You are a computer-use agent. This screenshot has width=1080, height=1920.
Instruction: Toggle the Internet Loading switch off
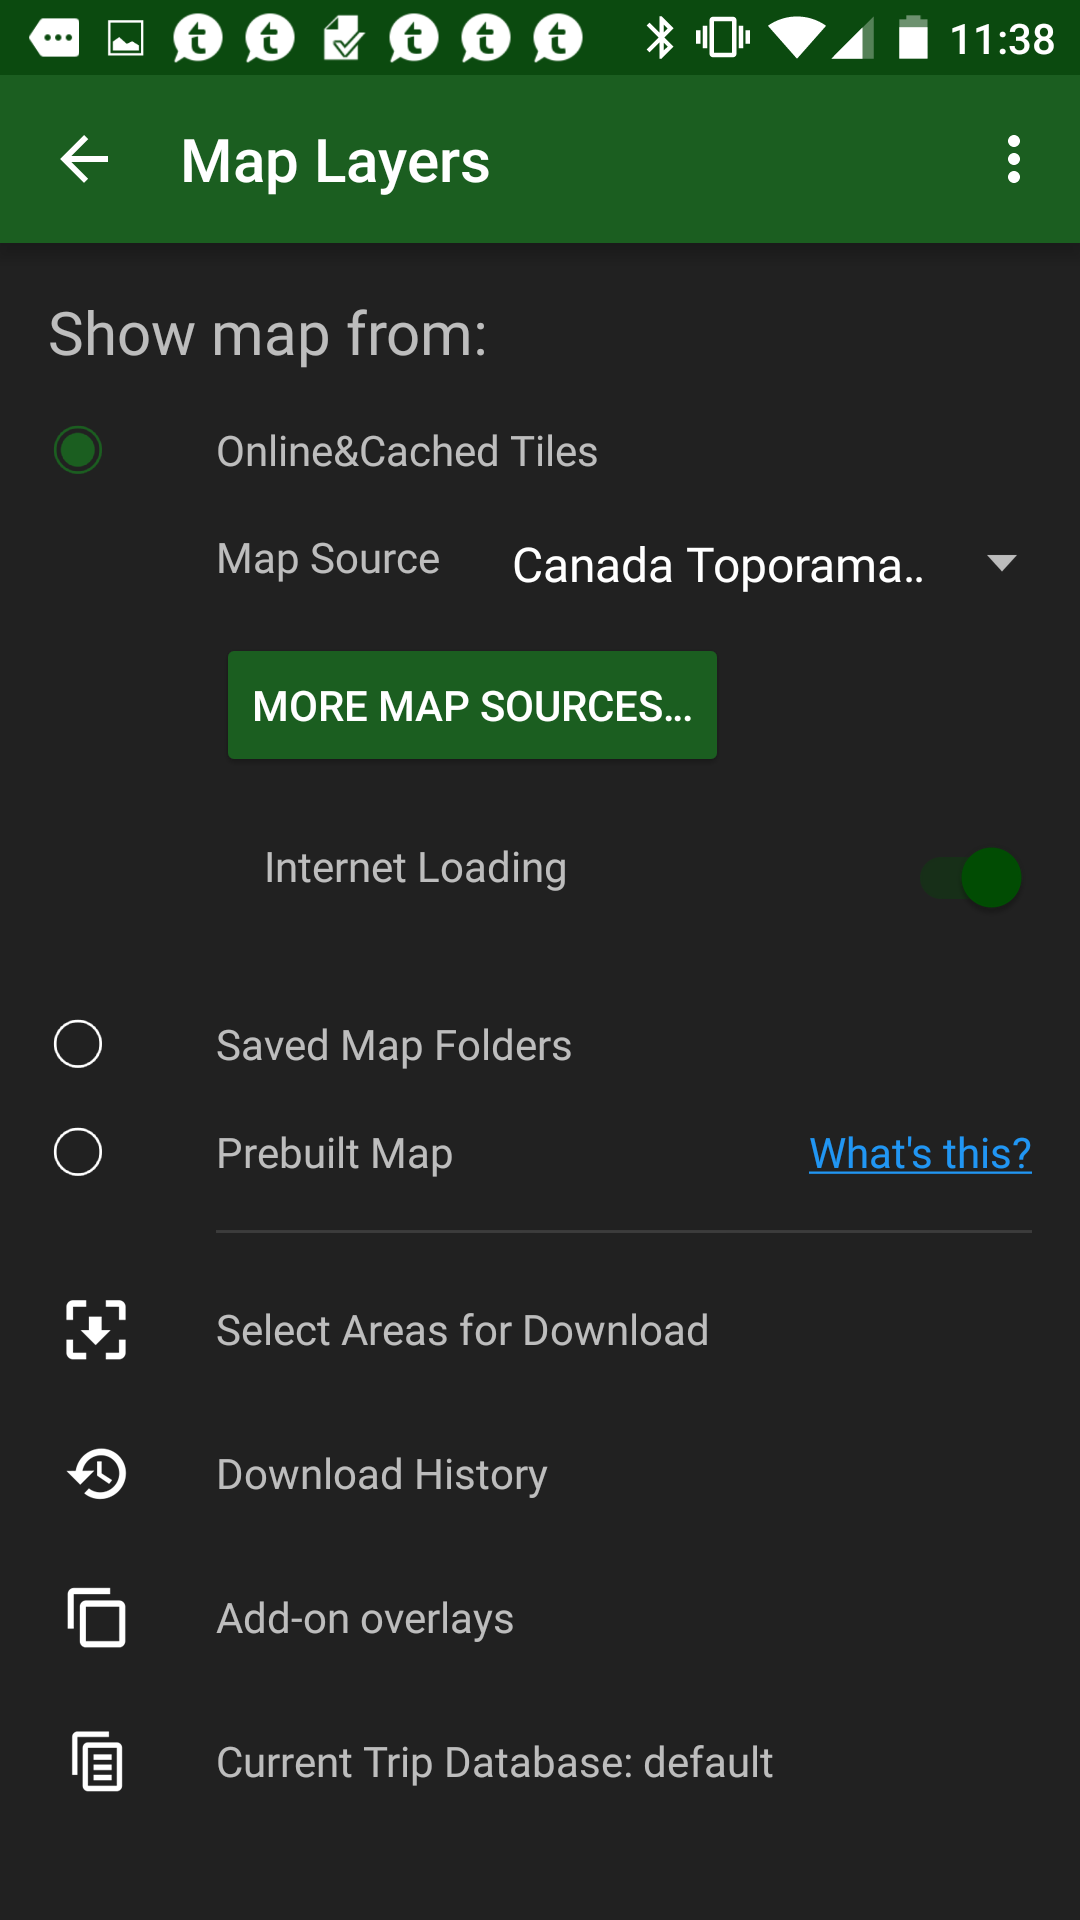(971, 878)
